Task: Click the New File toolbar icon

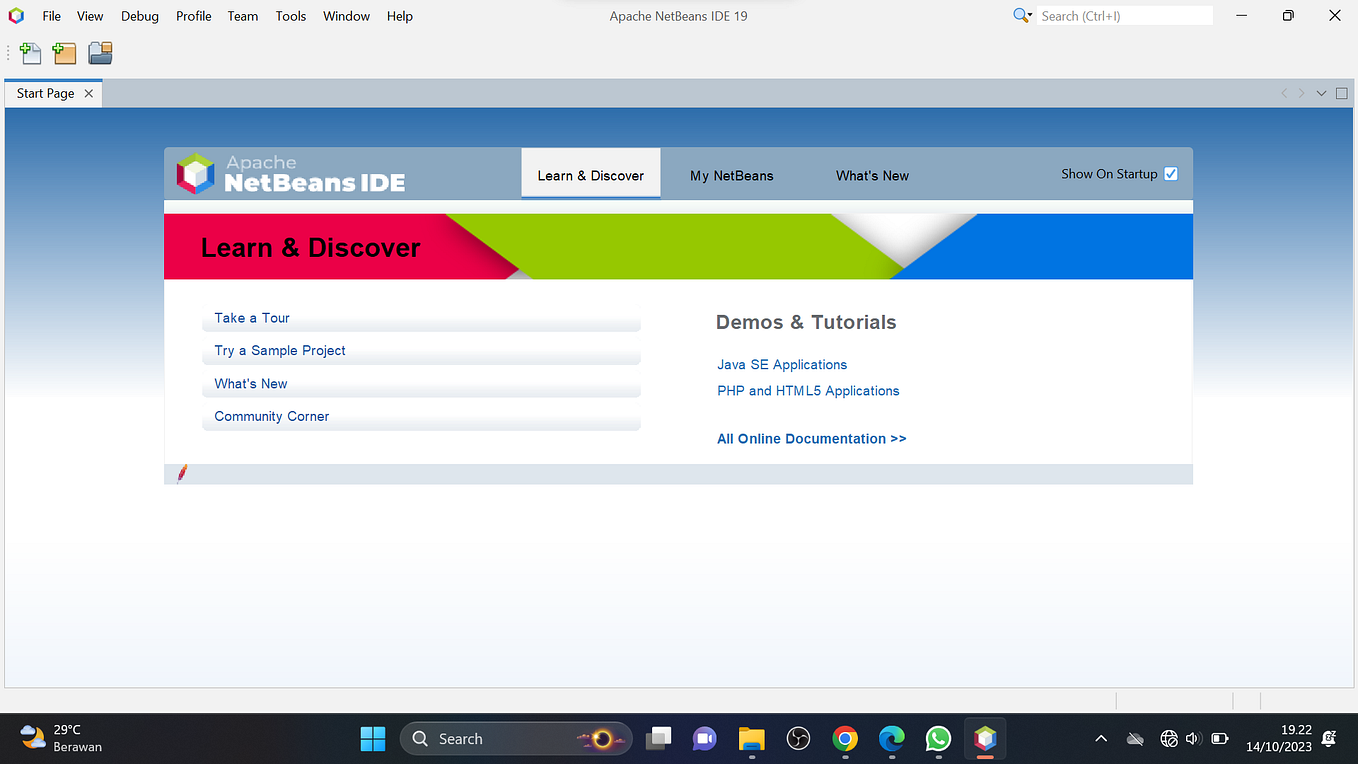Action: (30, 53)
